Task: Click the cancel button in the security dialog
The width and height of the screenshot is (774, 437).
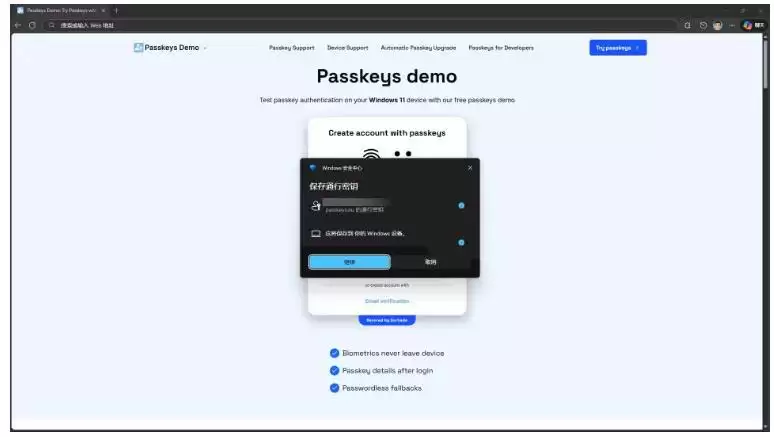Action: (x=430, y=262)
